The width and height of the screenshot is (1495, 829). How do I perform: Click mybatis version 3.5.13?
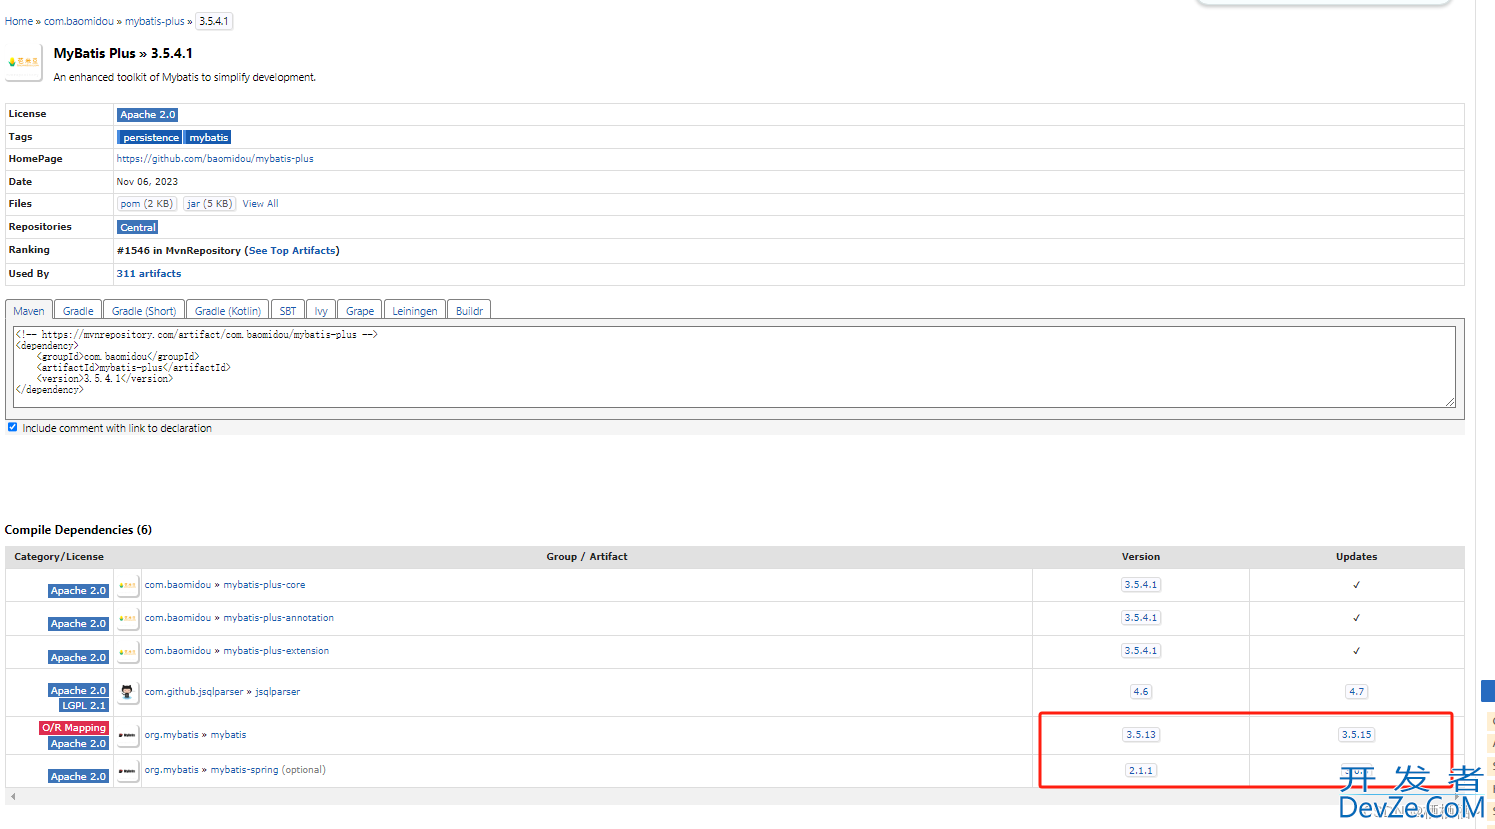coord(1141,735)
